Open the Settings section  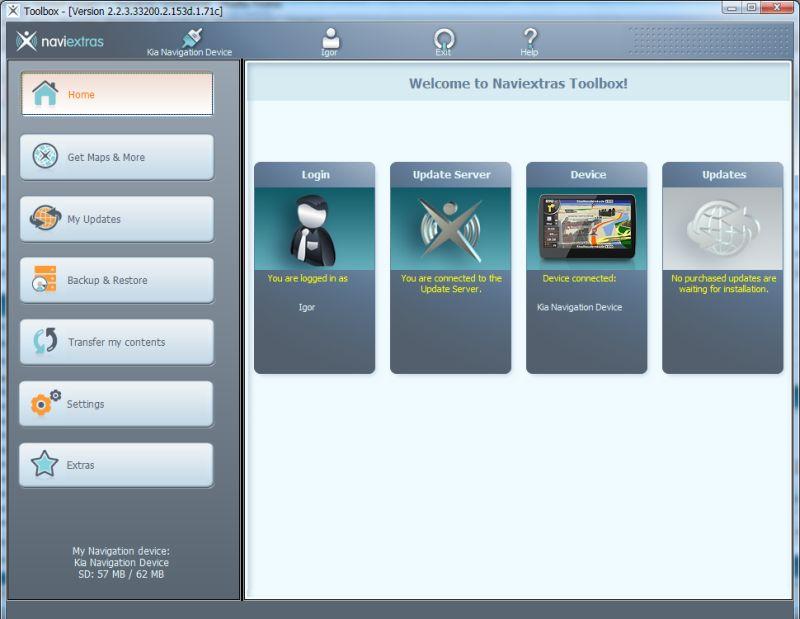click(x=116, y=404)
